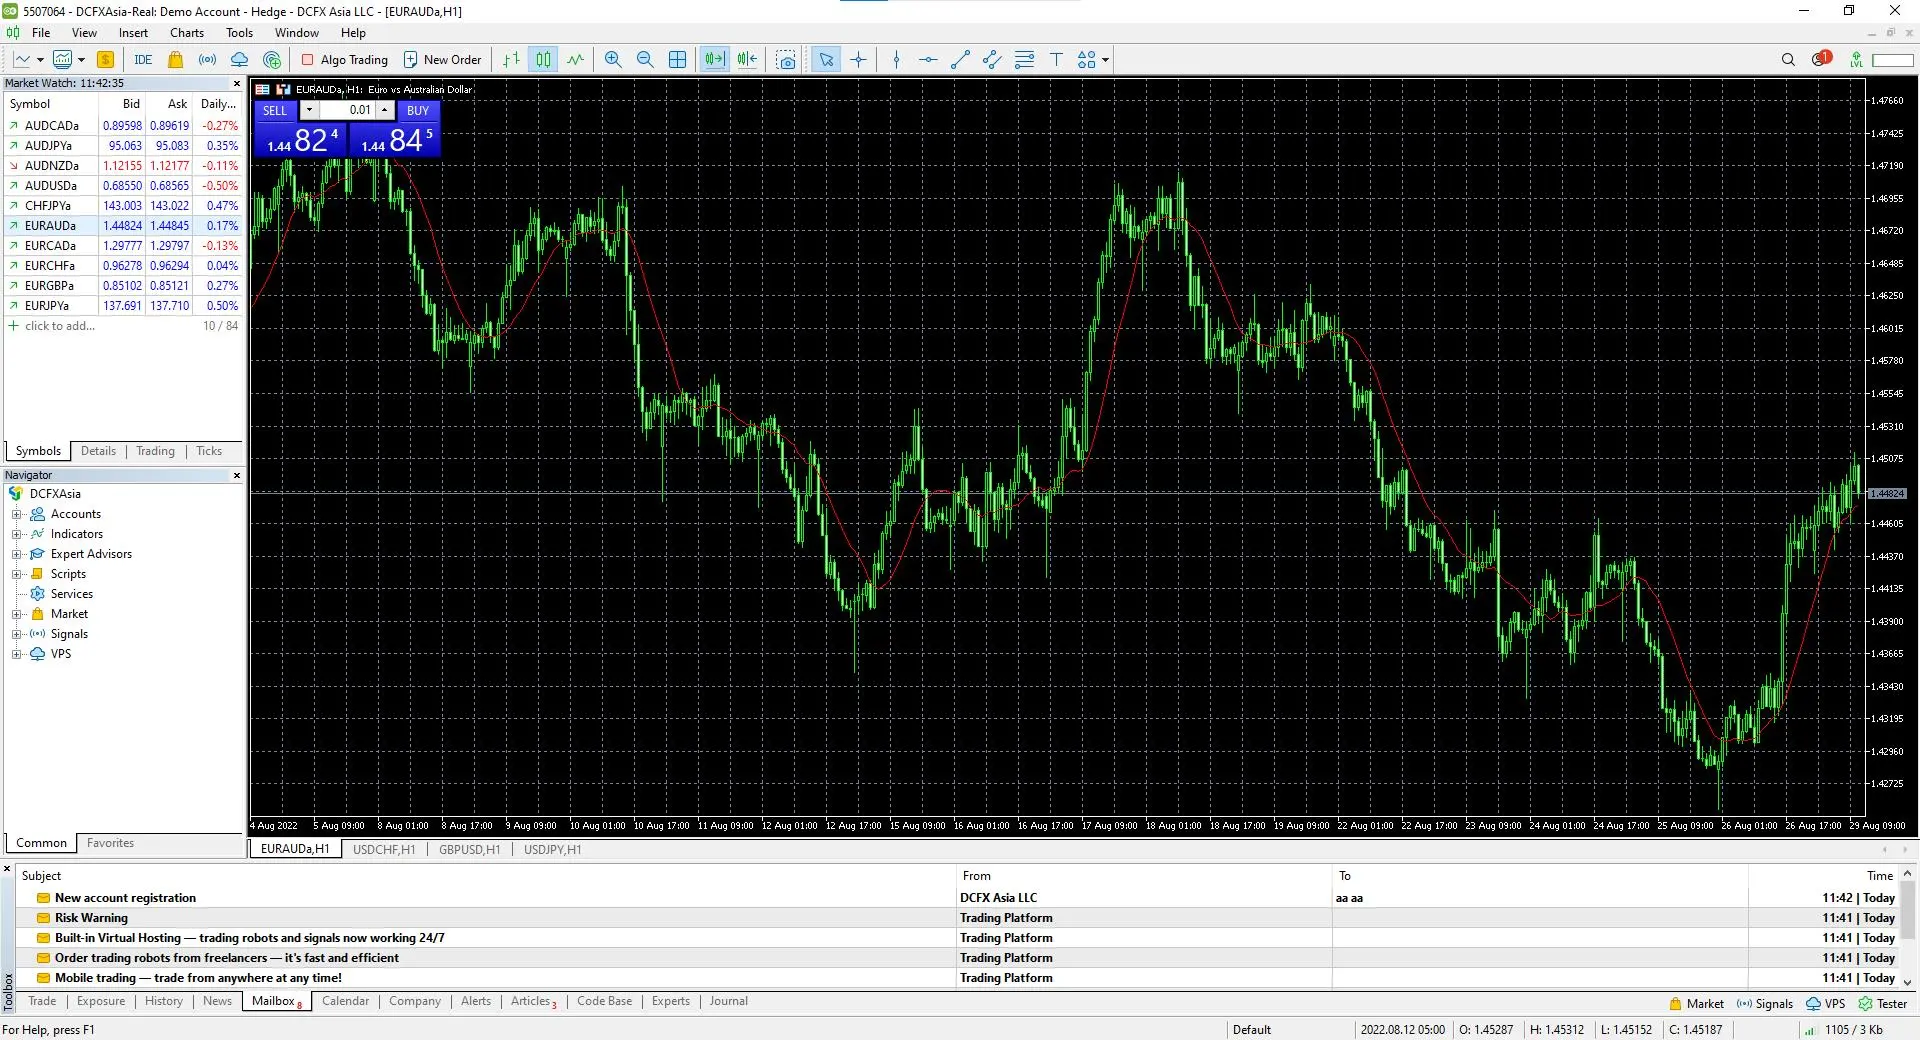The height and width of the screenshot is (1040, 1920).
Task: Click the search magnifier icon
Action: [1788, 60]
